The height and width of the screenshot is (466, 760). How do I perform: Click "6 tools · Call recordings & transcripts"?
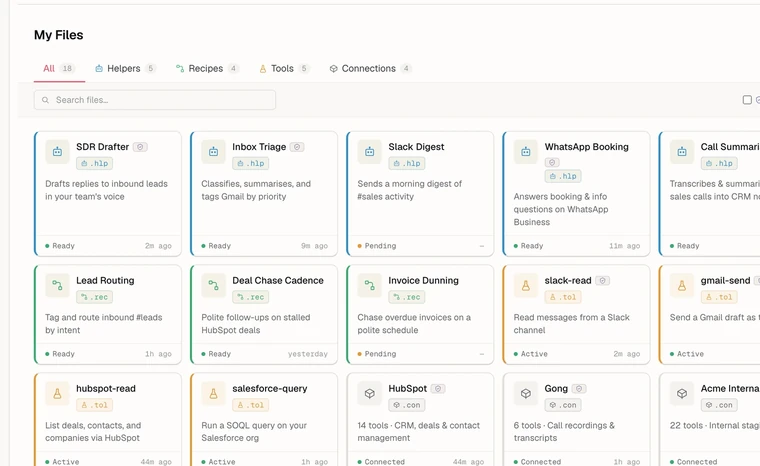tap(564, 432)
